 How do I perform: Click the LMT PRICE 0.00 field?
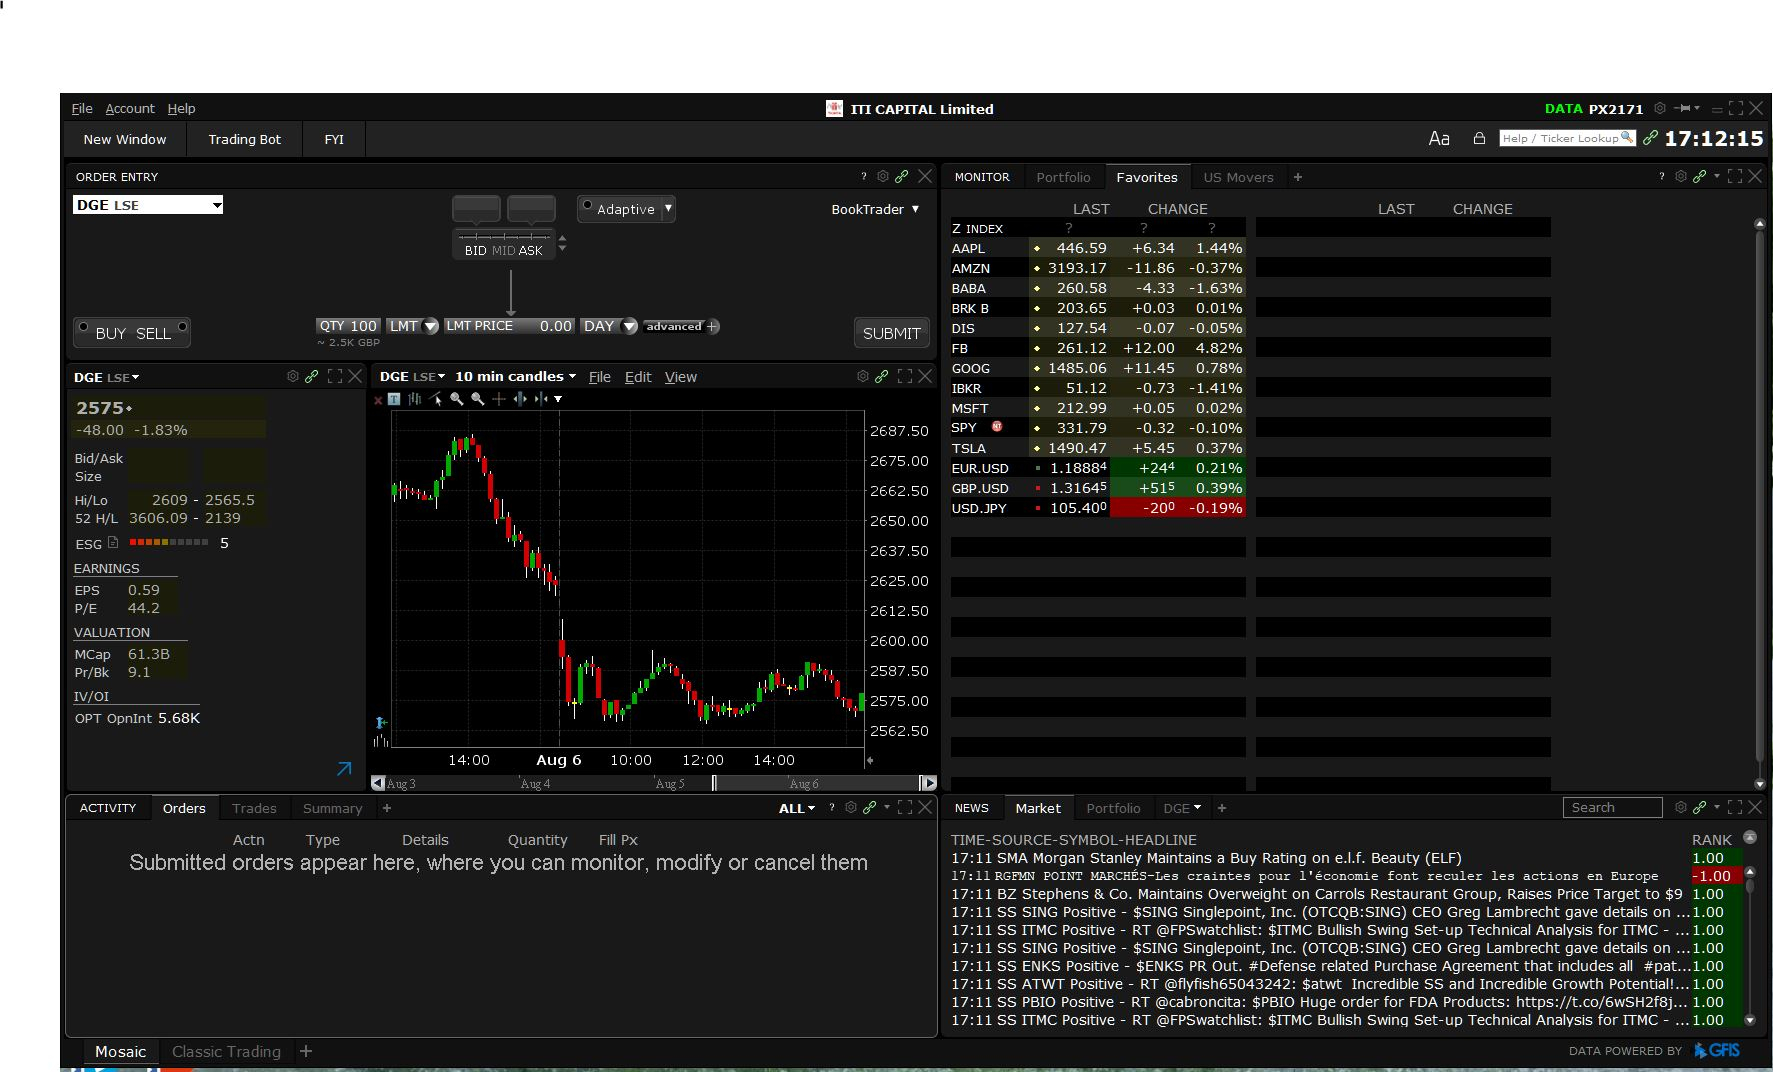510,326
